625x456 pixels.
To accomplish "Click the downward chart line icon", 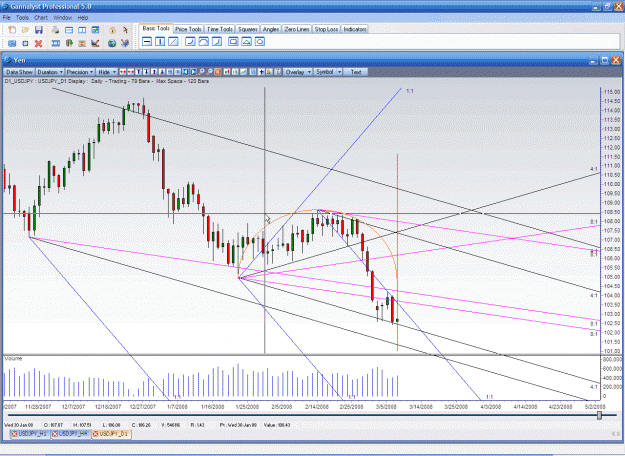I will pos(95,43).
